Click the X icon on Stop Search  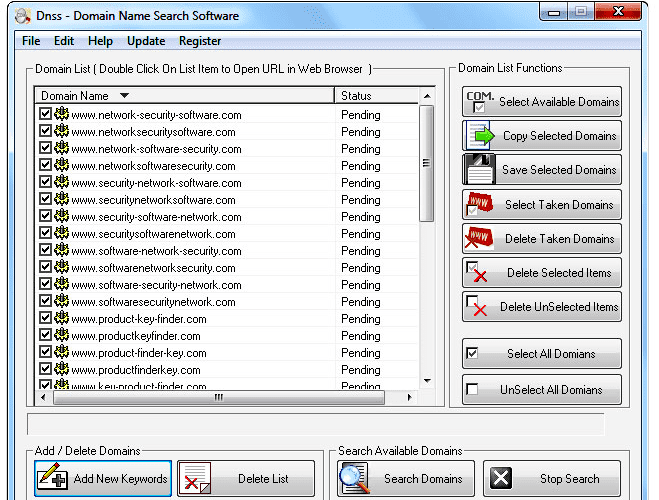(x=501, y=478)
